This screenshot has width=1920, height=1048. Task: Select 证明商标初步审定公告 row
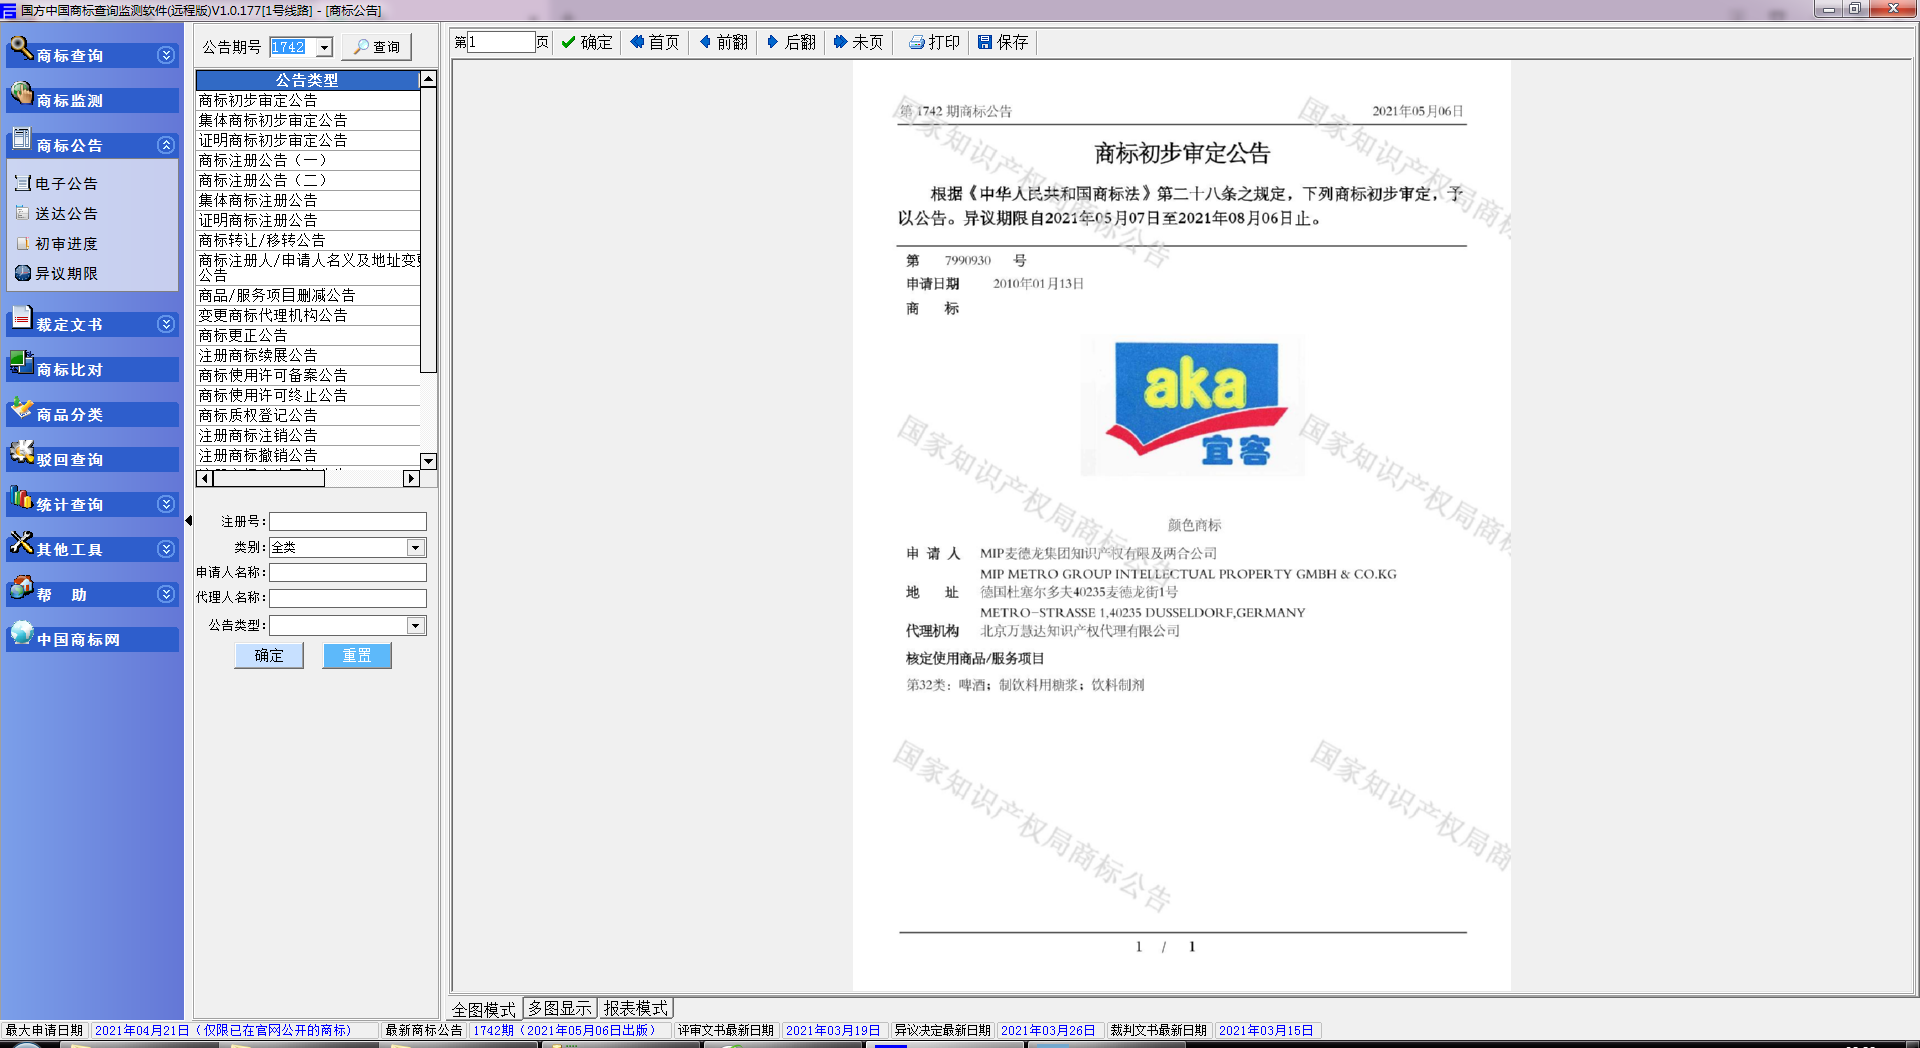tap(308, 141)
